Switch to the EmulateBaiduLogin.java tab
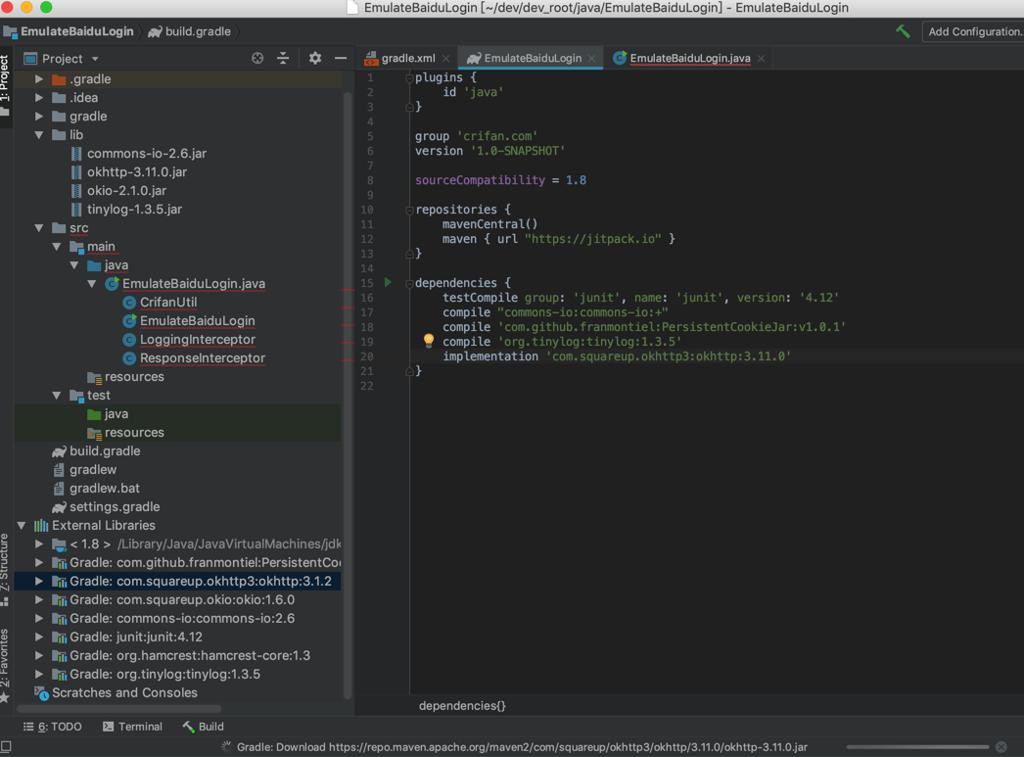Image resolution: width=1024 pixels, height=757 pixels. coord(689,58)
